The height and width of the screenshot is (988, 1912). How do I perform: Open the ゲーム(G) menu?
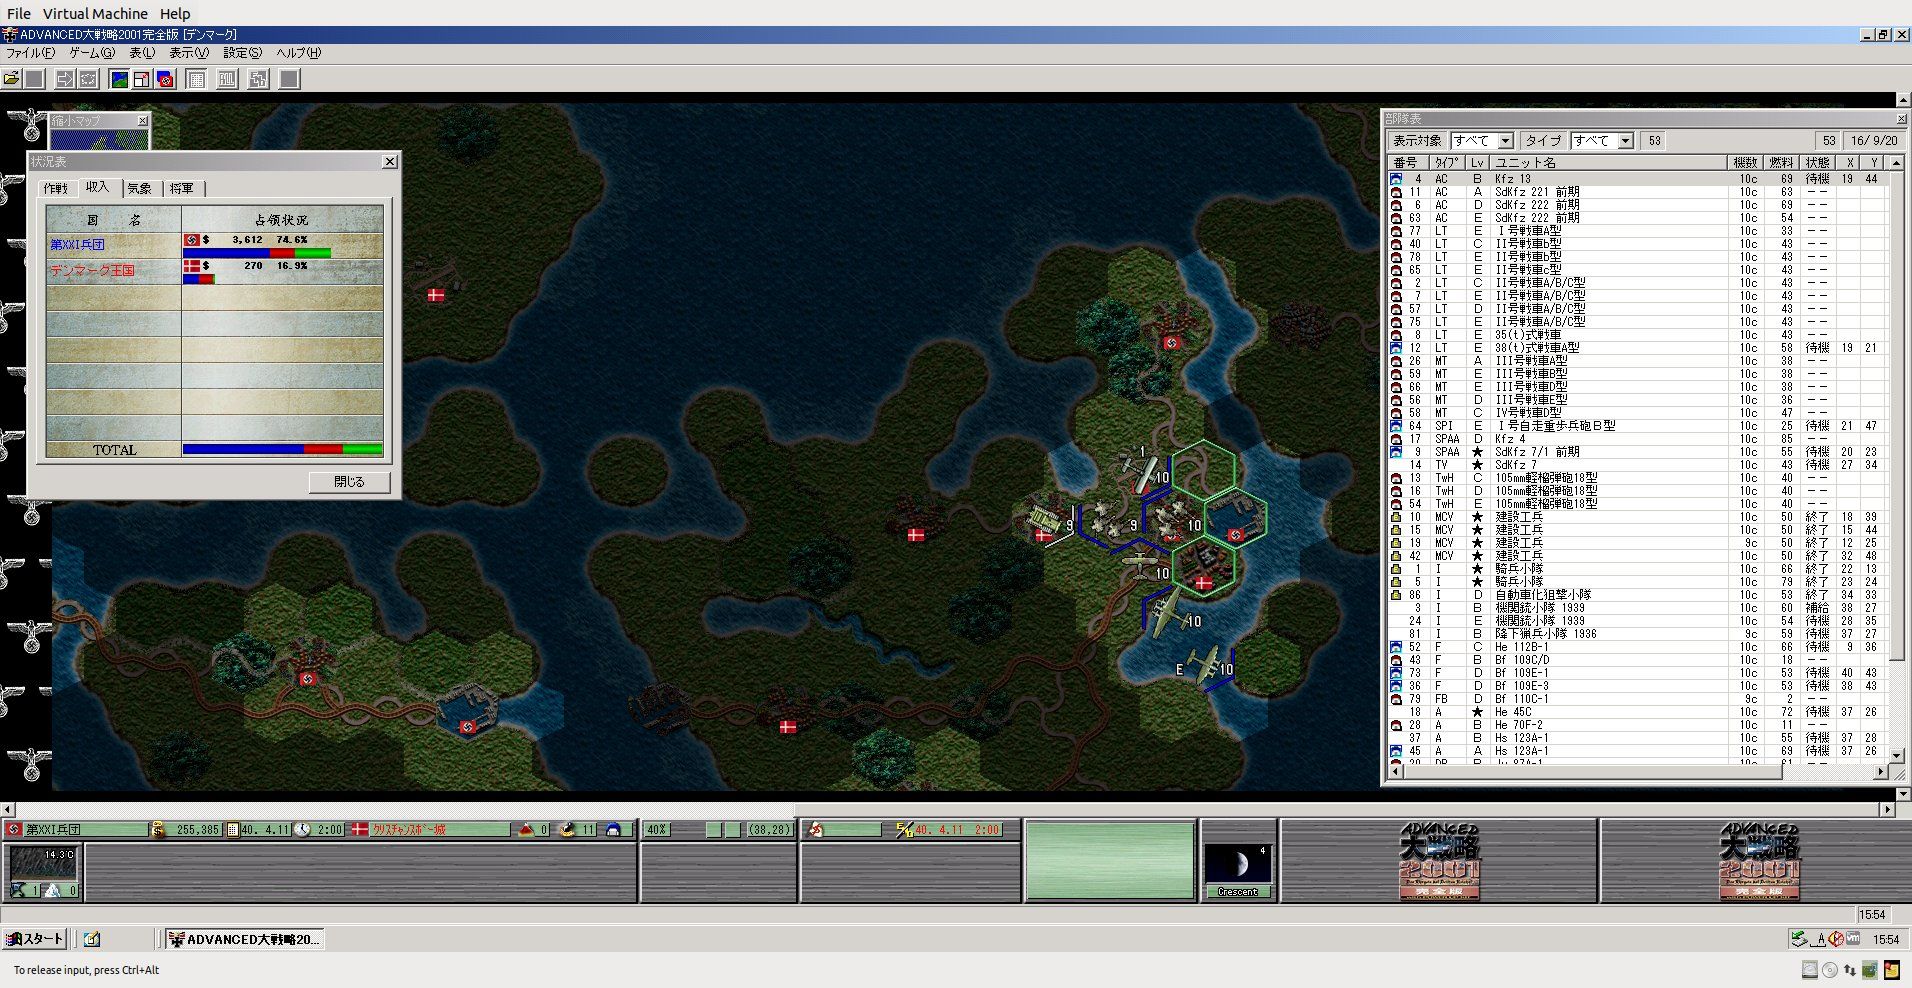(92, 53)
